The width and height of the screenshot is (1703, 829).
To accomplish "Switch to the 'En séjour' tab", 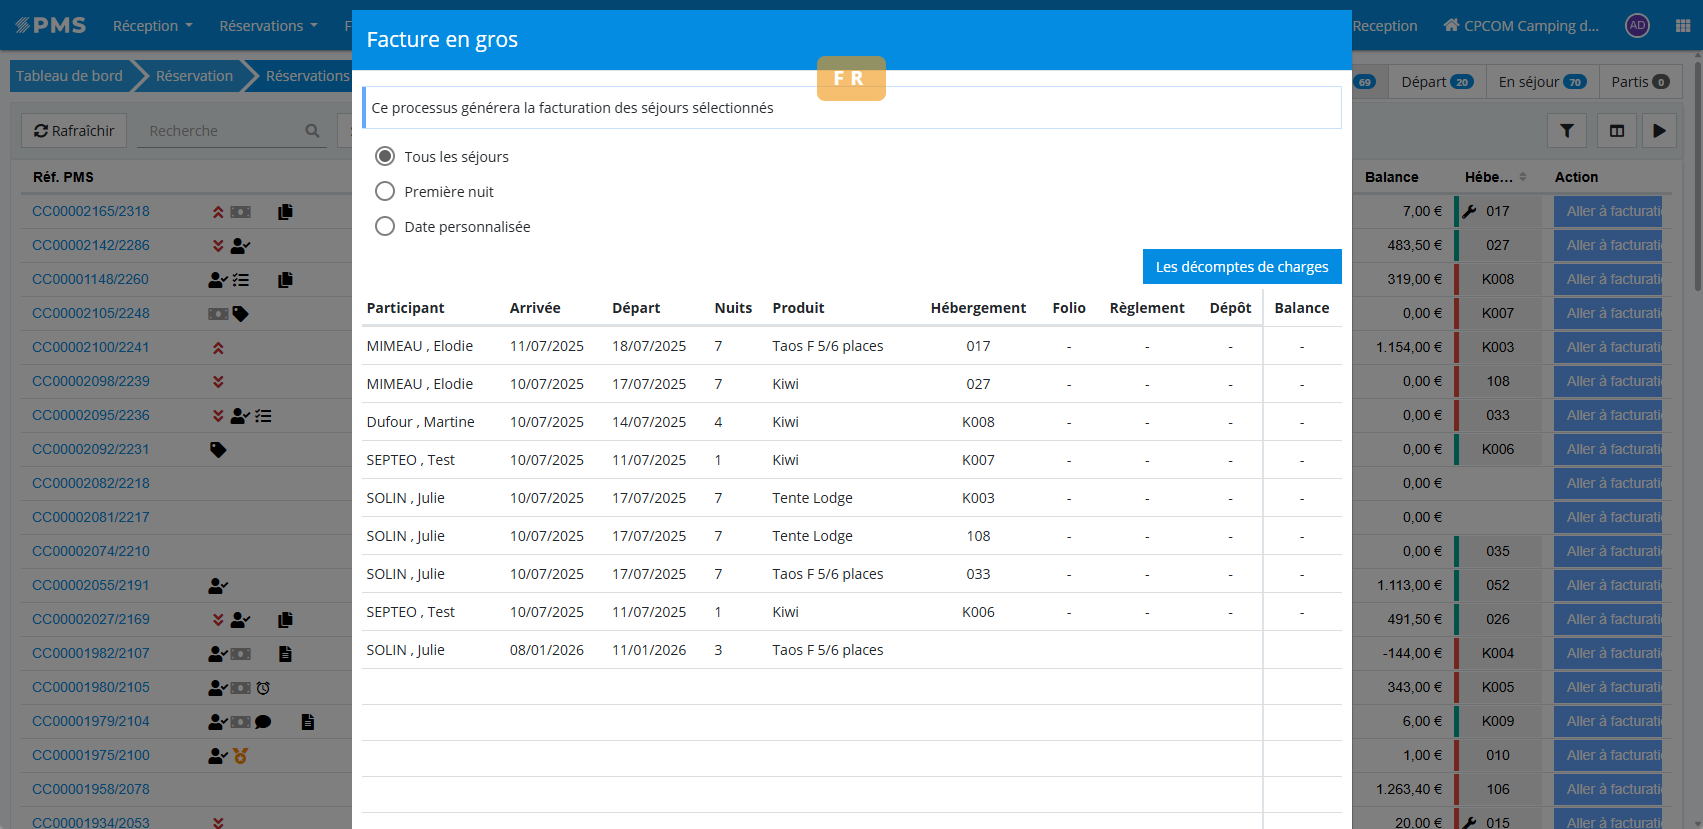I will (x=1541, y=82).
